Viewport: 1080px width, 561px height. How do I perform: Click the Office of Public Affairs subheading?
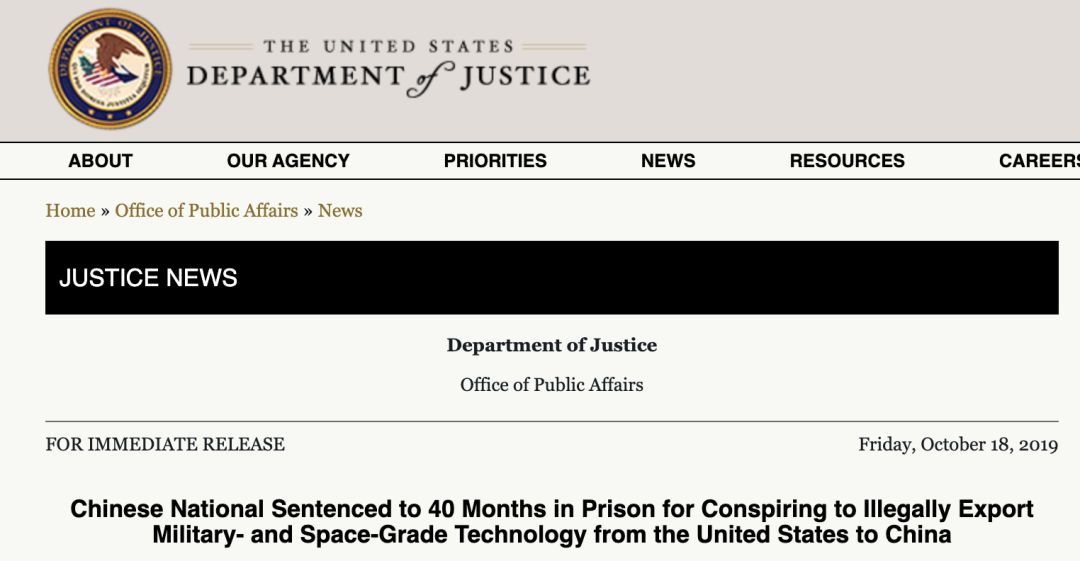click(x=552, y=385)
